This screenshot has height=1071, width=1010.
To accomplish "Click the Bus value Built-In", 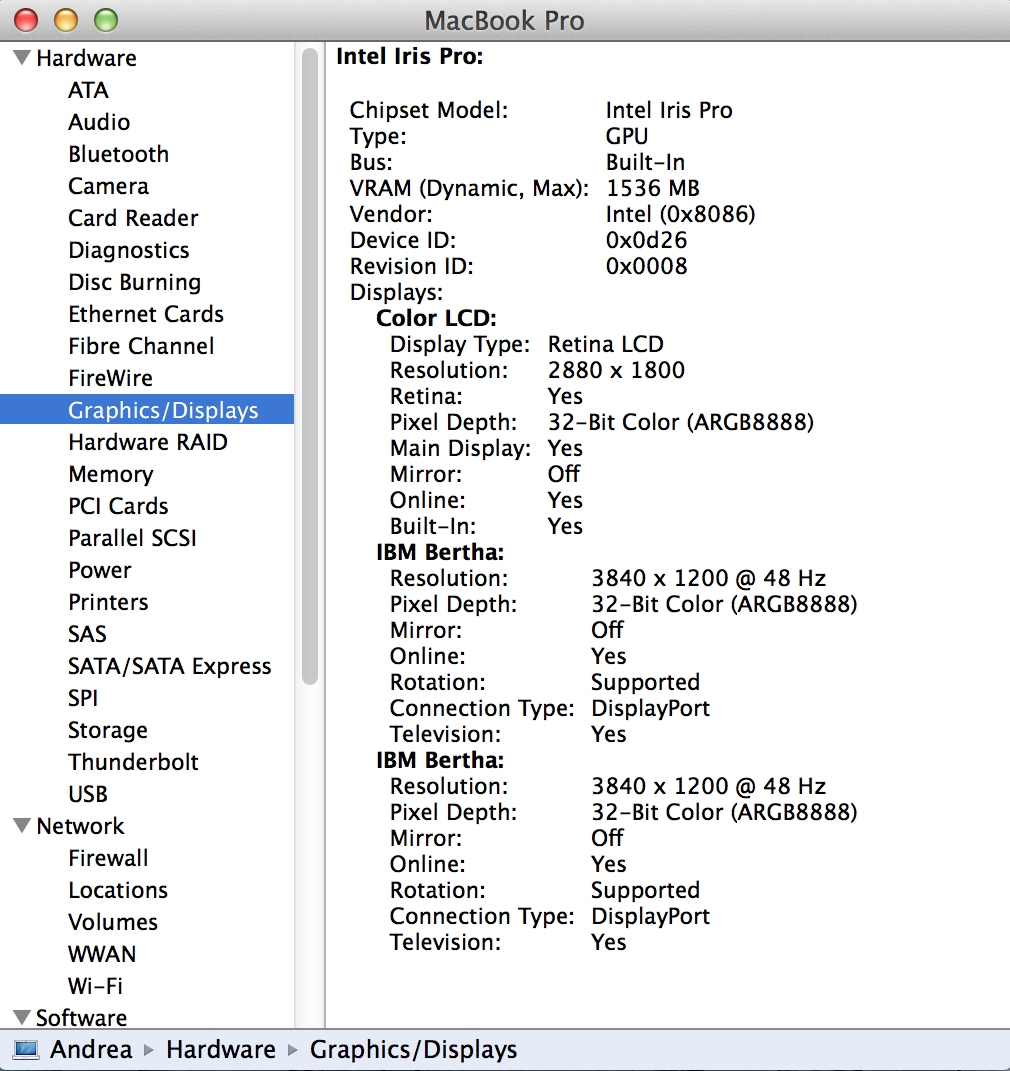I will 645,162.
